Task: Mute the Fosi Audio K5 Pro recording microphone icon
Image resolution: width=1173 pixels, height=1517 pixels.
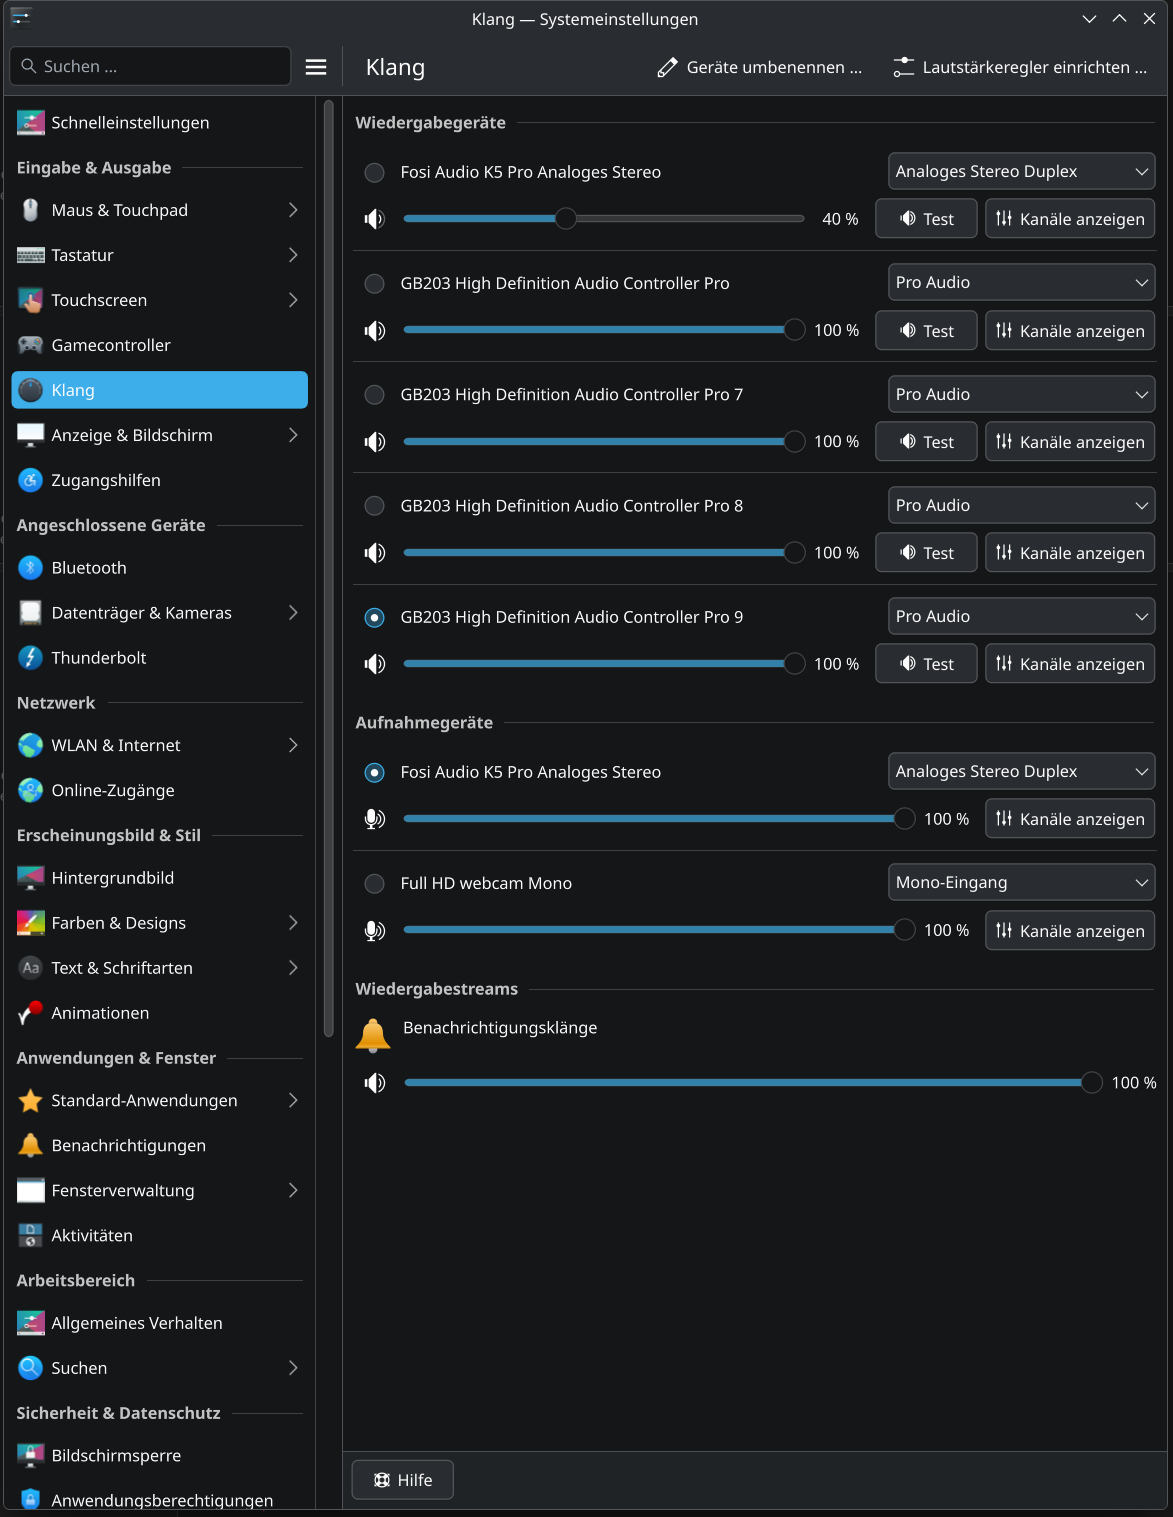Action: 375,819
